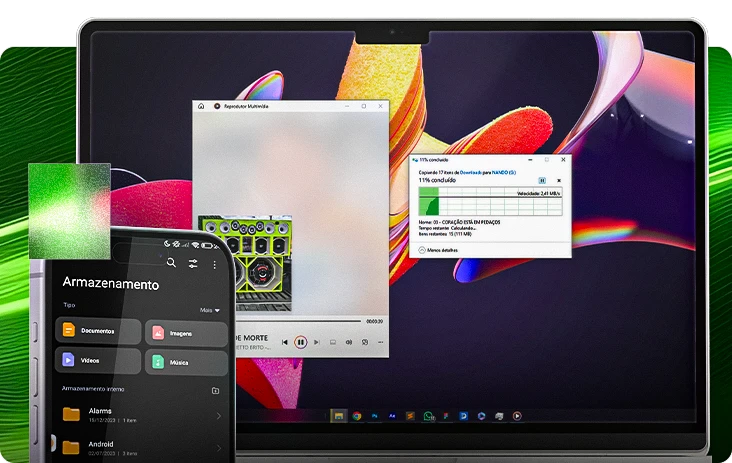The image size is (732, 463).
Task: Open the NANDO (G:) destination link
Action: (503, 172)
